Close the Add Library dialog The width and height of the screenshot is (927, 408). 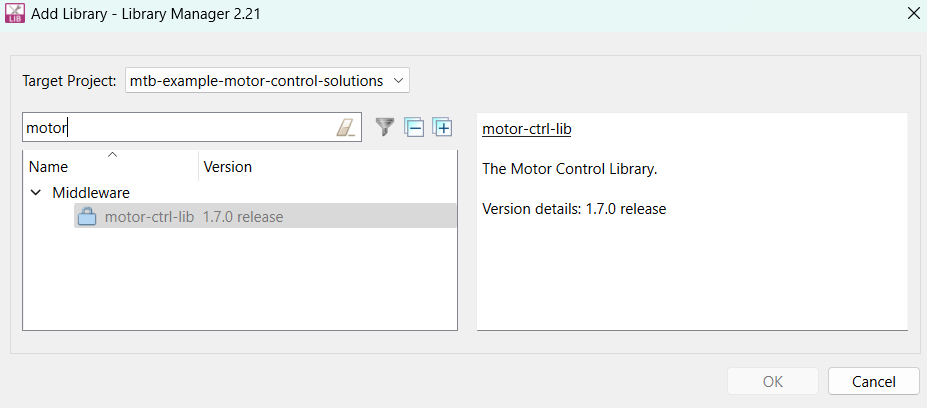click(912, 13)
